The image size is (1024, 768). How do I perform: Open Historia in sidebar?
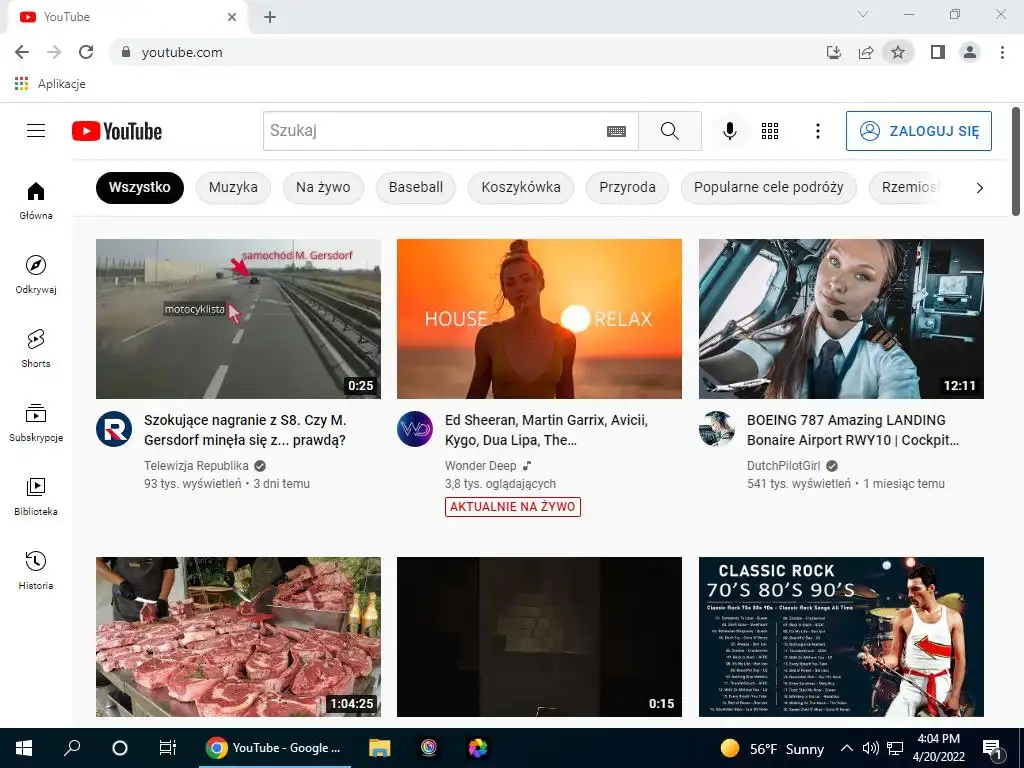point(36,571)
